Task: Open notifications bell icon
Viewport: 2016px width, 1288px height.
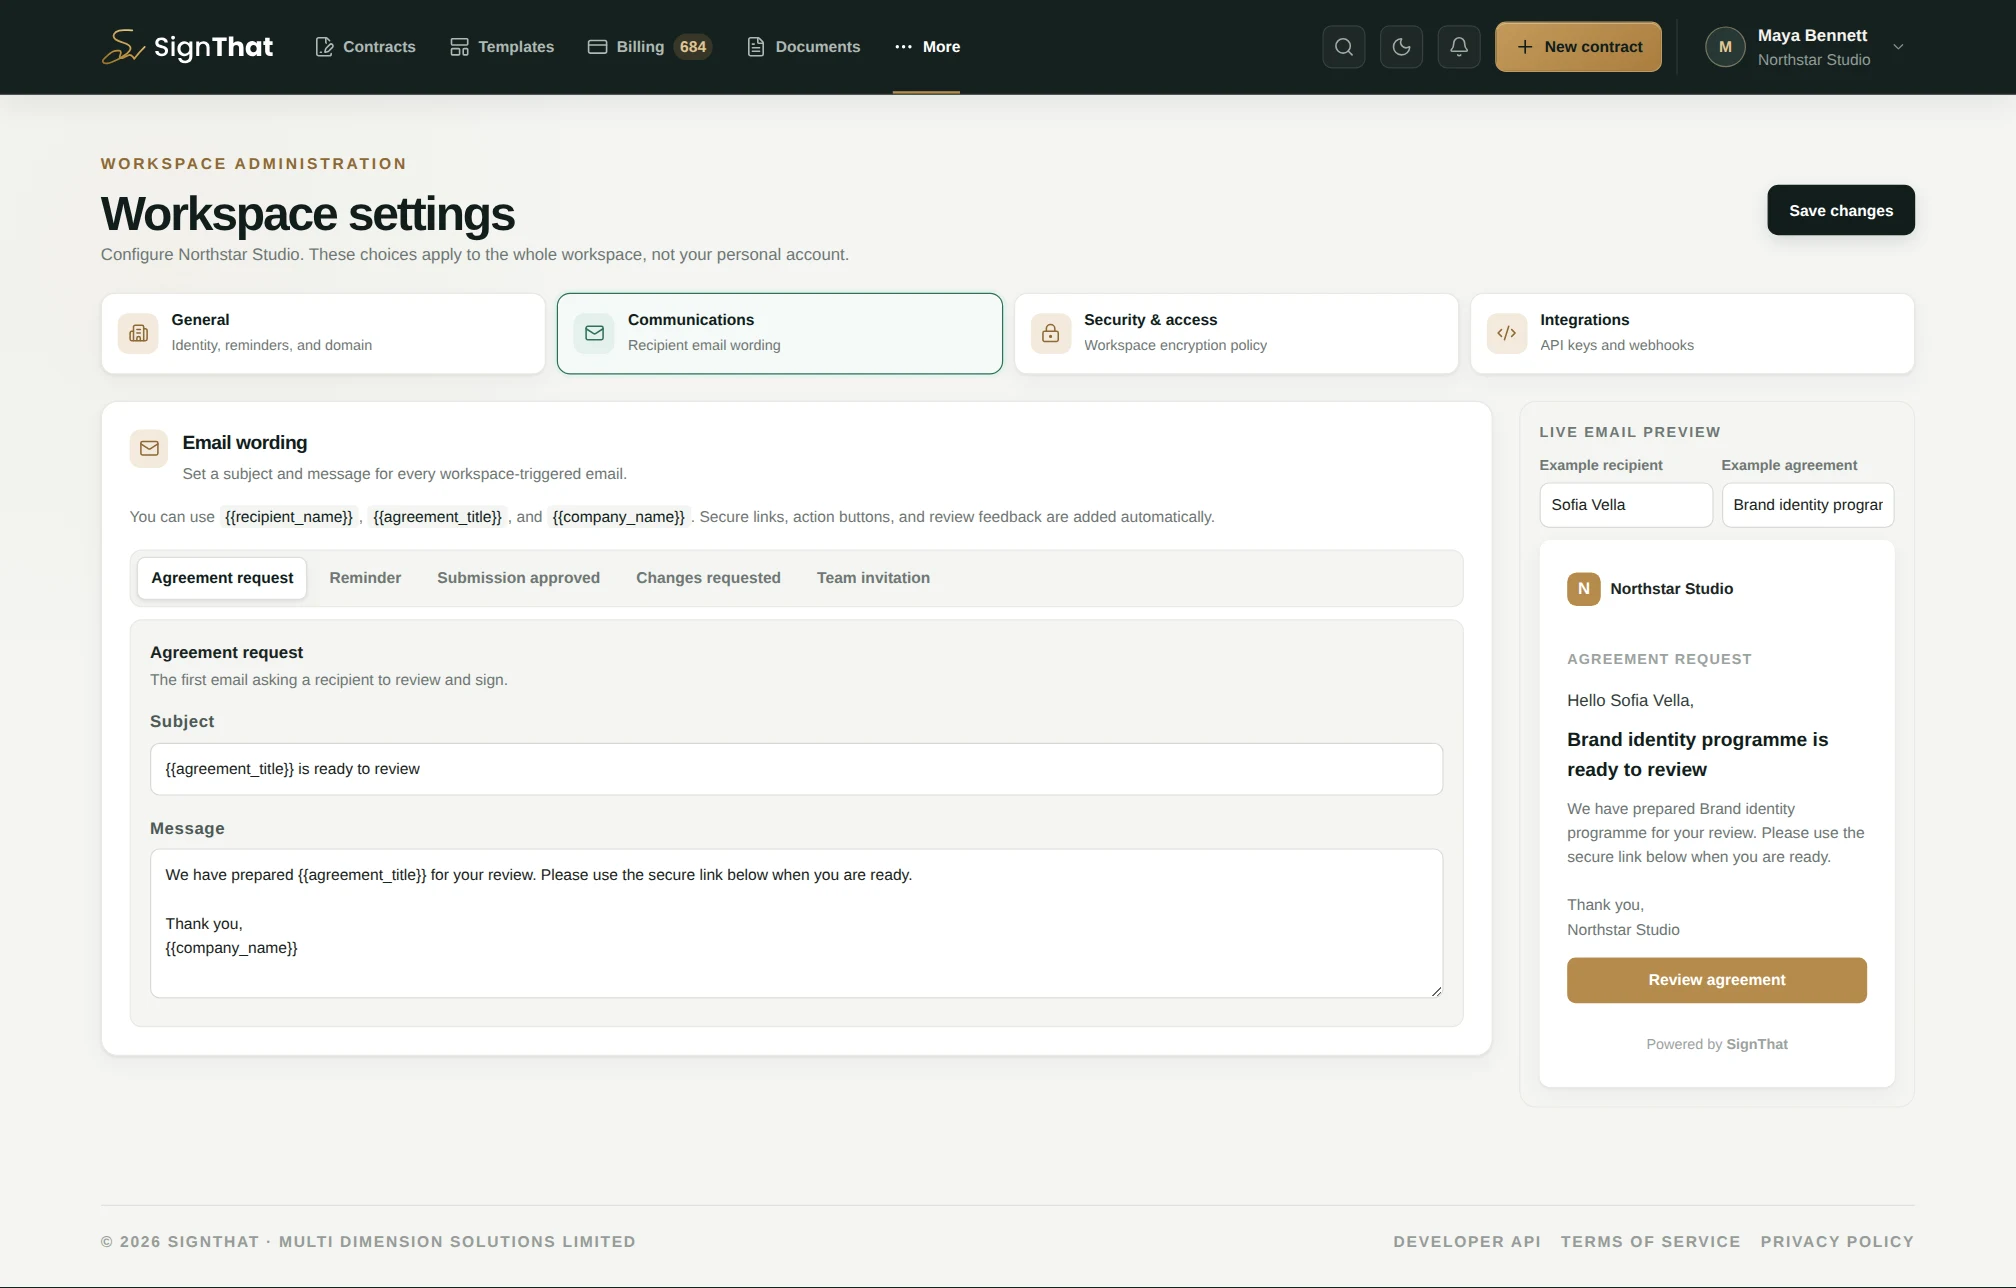Action: click(1459, 47)
